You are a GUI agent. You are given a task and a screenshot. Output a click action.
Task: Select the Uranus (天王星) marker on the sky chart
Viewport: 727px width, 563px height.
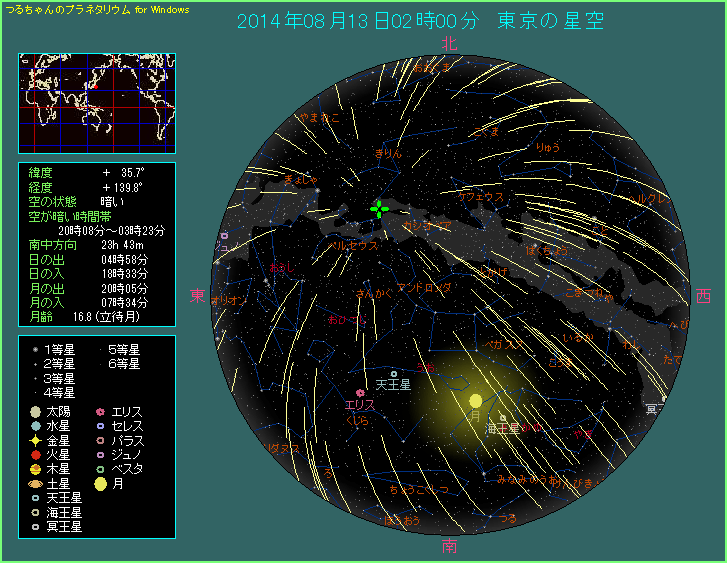pos(394,374)
